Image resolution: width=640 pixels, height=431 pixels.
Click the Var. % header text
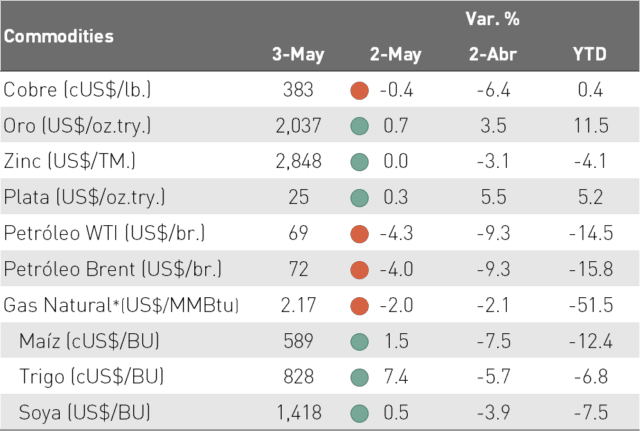point(493,19)
